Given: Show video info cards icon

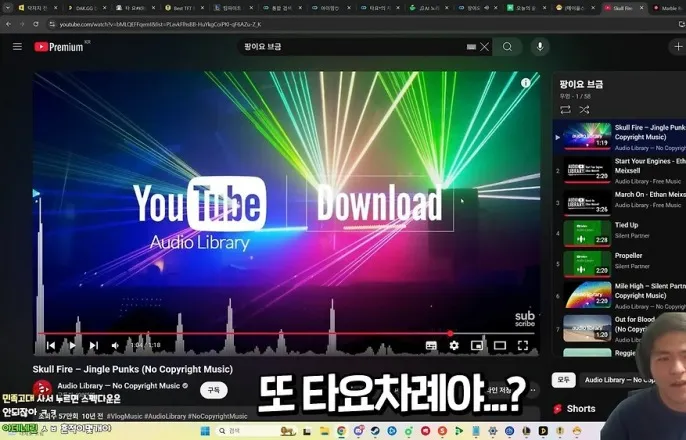Looking at the screenshot, I should (x=525, y=83).
